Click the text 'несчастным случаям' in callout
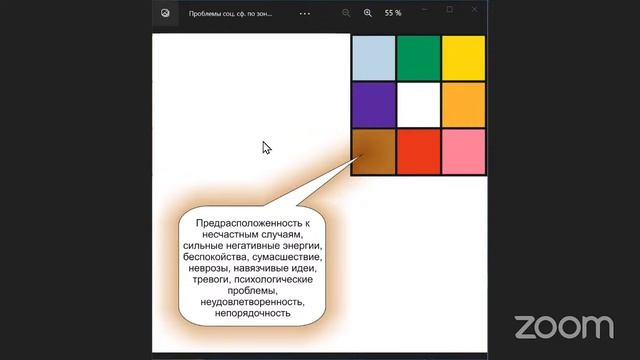The width and height of the screenshot is (640, 360). point(252,235)
